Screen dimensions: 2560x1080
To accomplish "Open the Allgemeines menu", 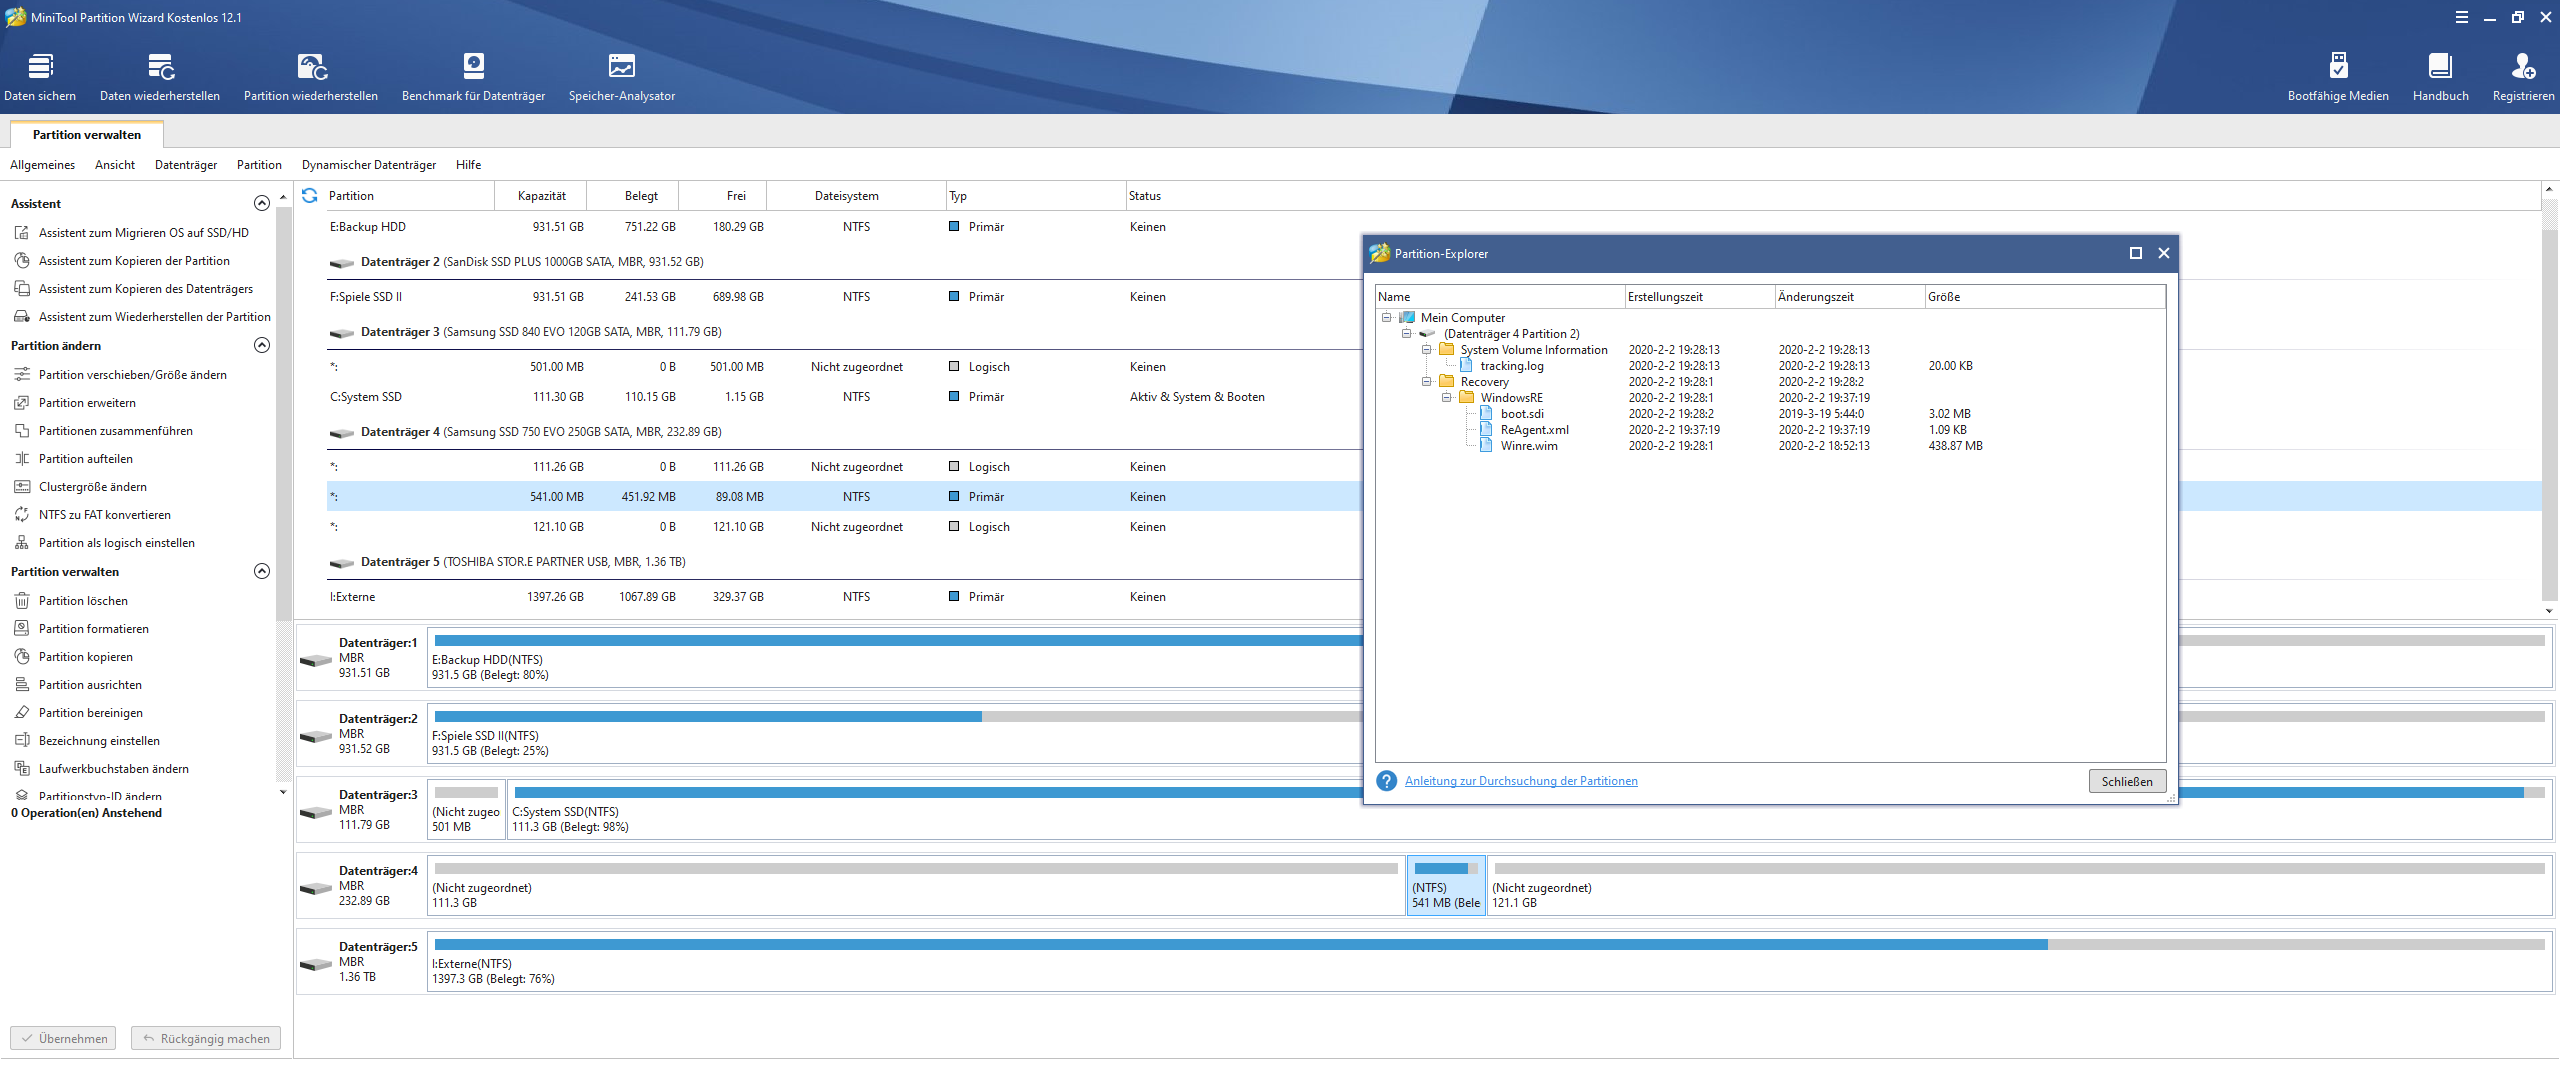I will point(42,165).
